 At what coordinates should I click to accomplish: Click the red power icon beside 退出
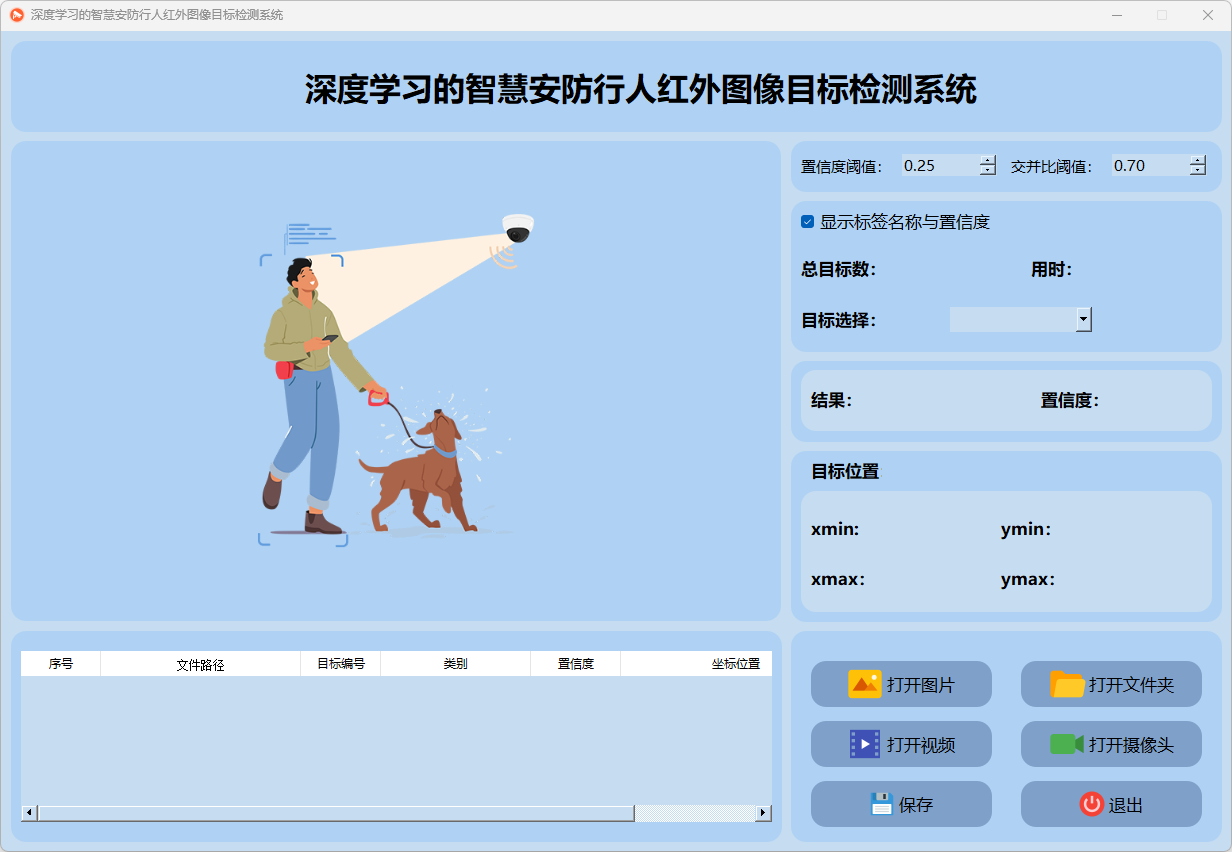pyautogui.click(x=1091, y=804)
